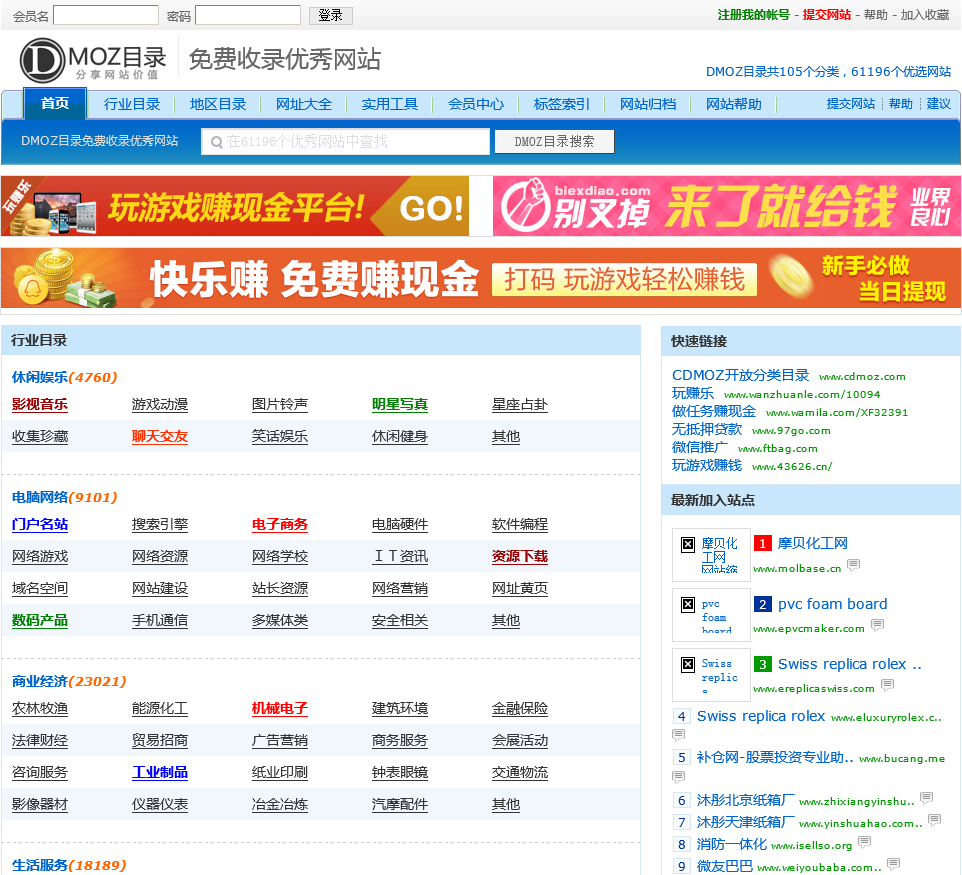Click the 别叉掉 来了就给钱 banner
Image resolution: width=962 pixels, height=875 pixels.
(x=727, y=206)
